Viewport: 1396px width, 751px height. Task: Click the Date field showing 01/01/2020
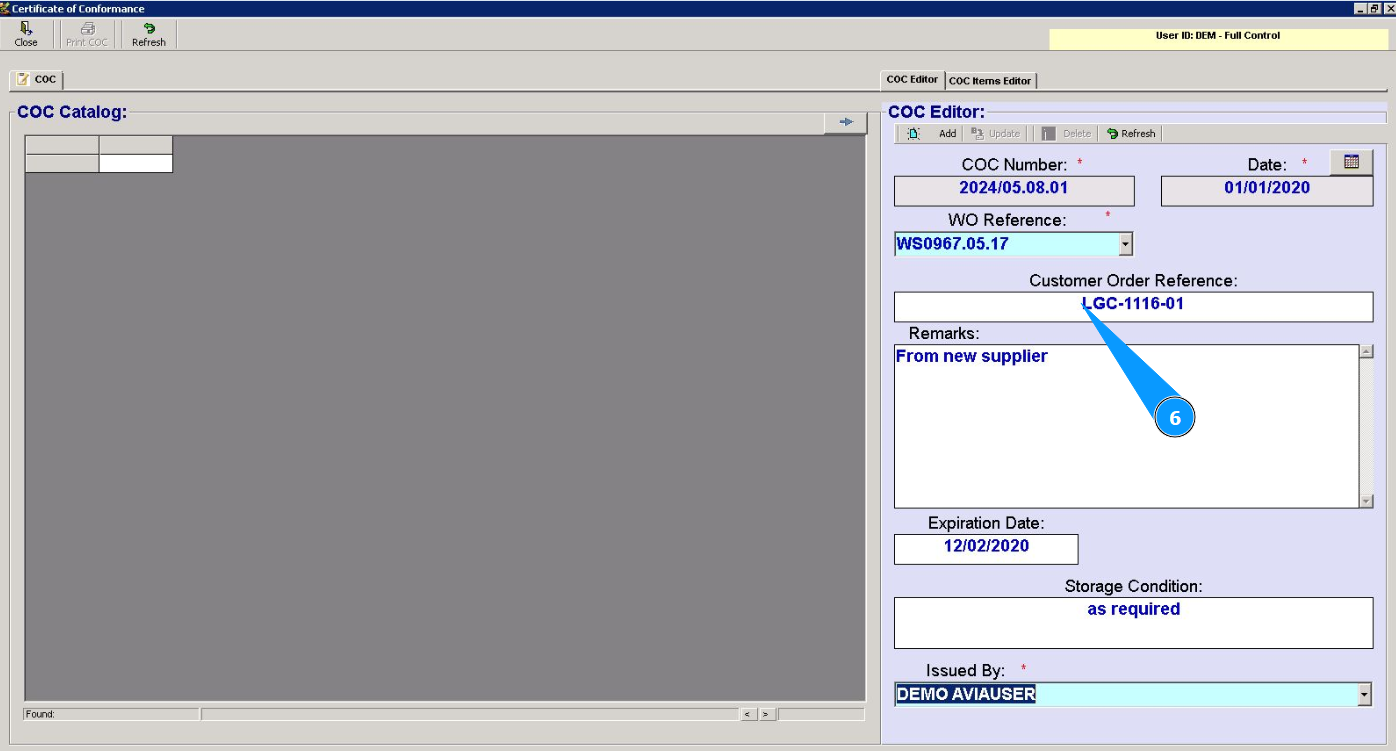tap(1267, 191)
